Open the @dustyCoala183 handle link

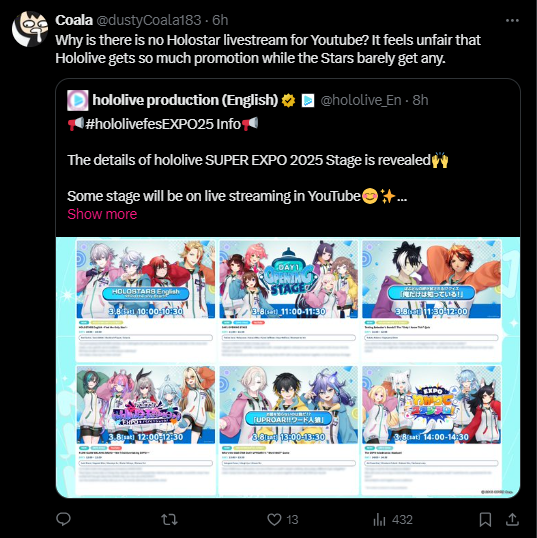pyautogui.click(x=149, y=20)
